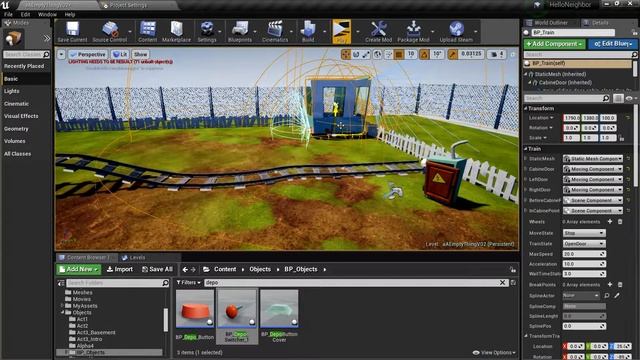The width and height of the screenshot is (640, 360).
Task: Open camera speed setting in viewport
Action: (498, 54)
